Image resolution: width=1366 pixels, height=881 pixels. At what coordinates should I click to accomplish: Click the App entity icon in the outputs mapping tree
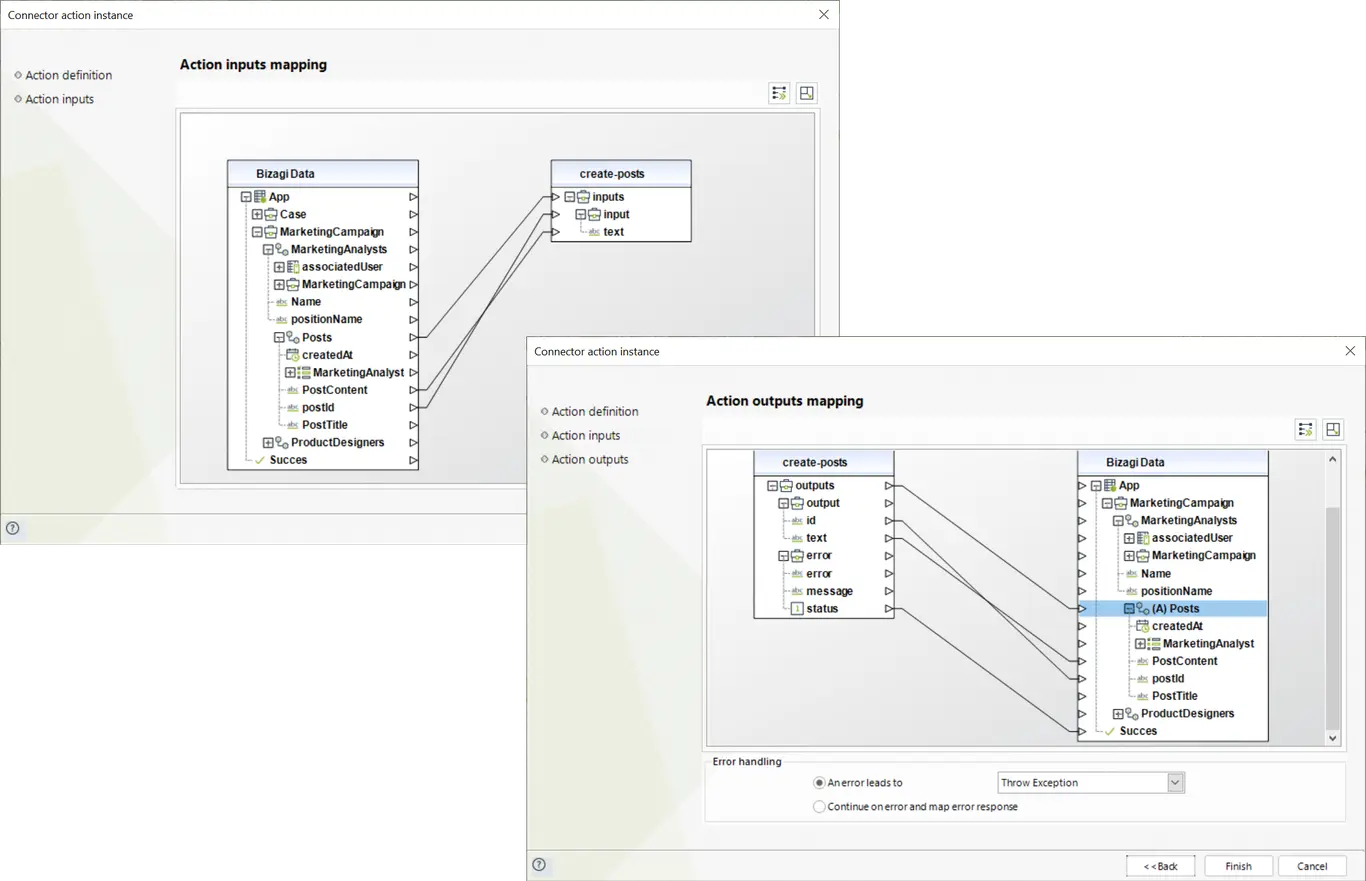[1109, 485]
